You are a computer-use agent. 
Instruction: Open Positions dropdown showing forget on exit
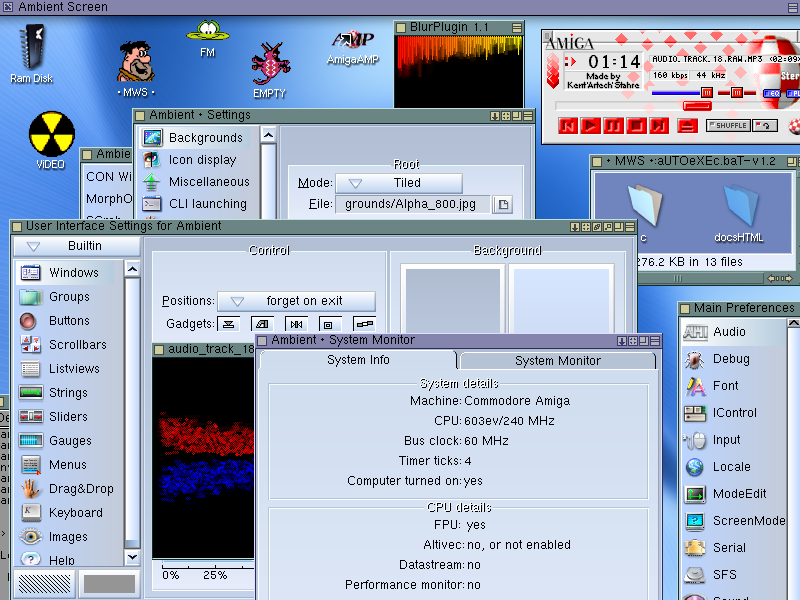point(296,301)
